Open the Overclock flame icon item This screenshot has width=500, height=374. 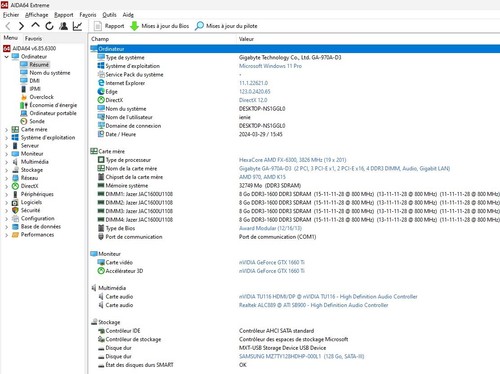pyautogui.click(x=24, y=97)
